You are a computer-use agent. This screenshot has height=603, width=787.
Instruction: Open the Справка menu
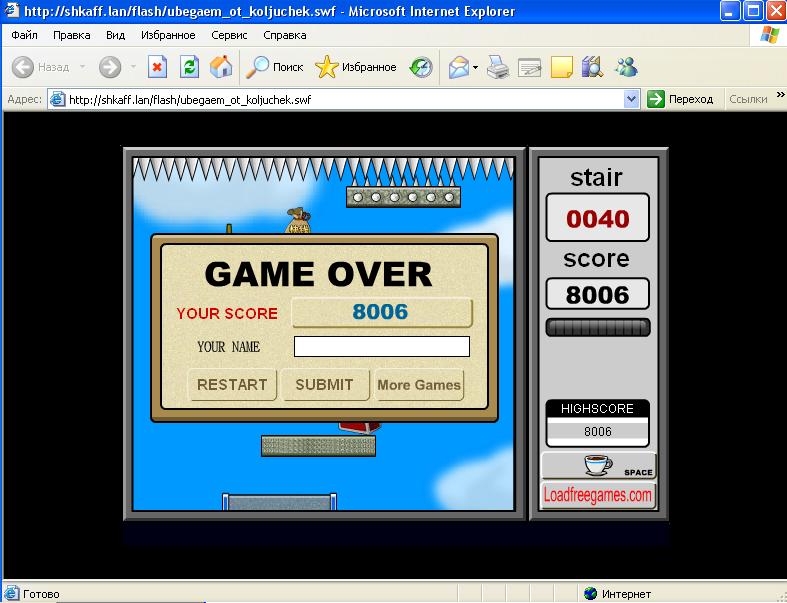(x=285, y=35)
